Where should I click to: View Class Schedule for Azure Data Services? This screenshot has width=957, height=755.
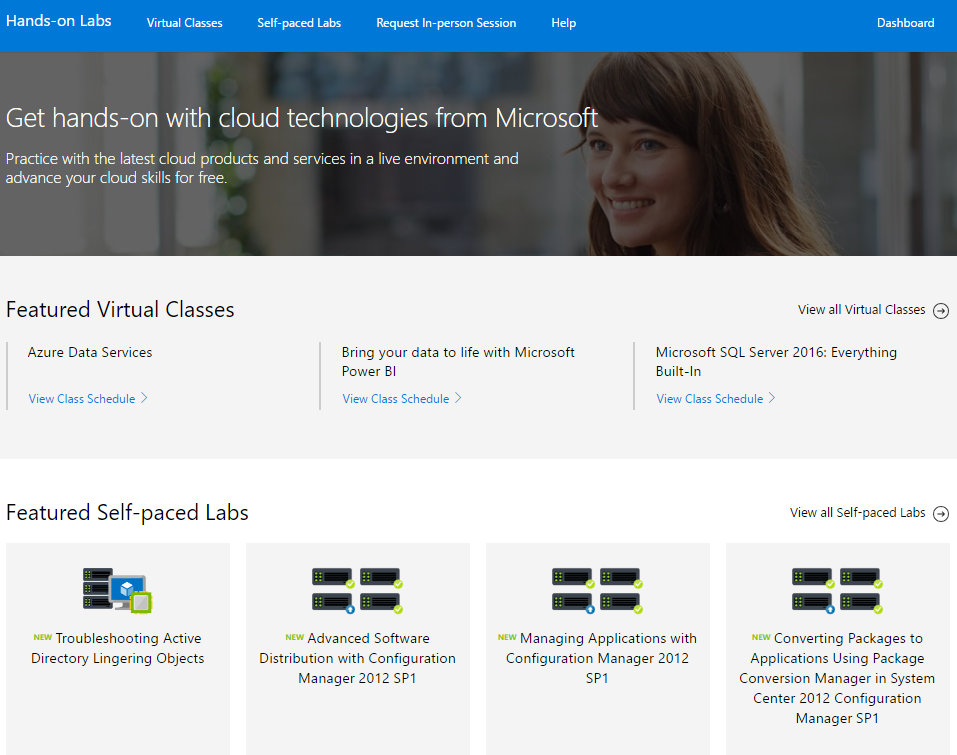[82, 399]
